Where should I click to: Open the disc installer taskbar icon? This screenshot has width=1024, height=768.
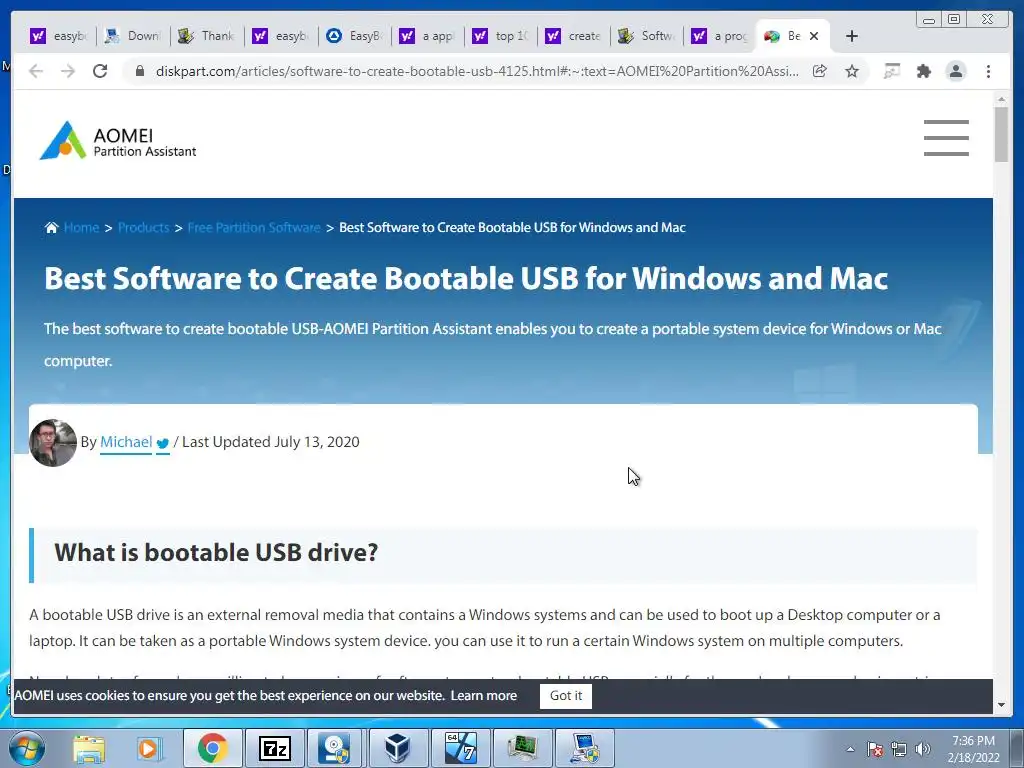point(336,748)
